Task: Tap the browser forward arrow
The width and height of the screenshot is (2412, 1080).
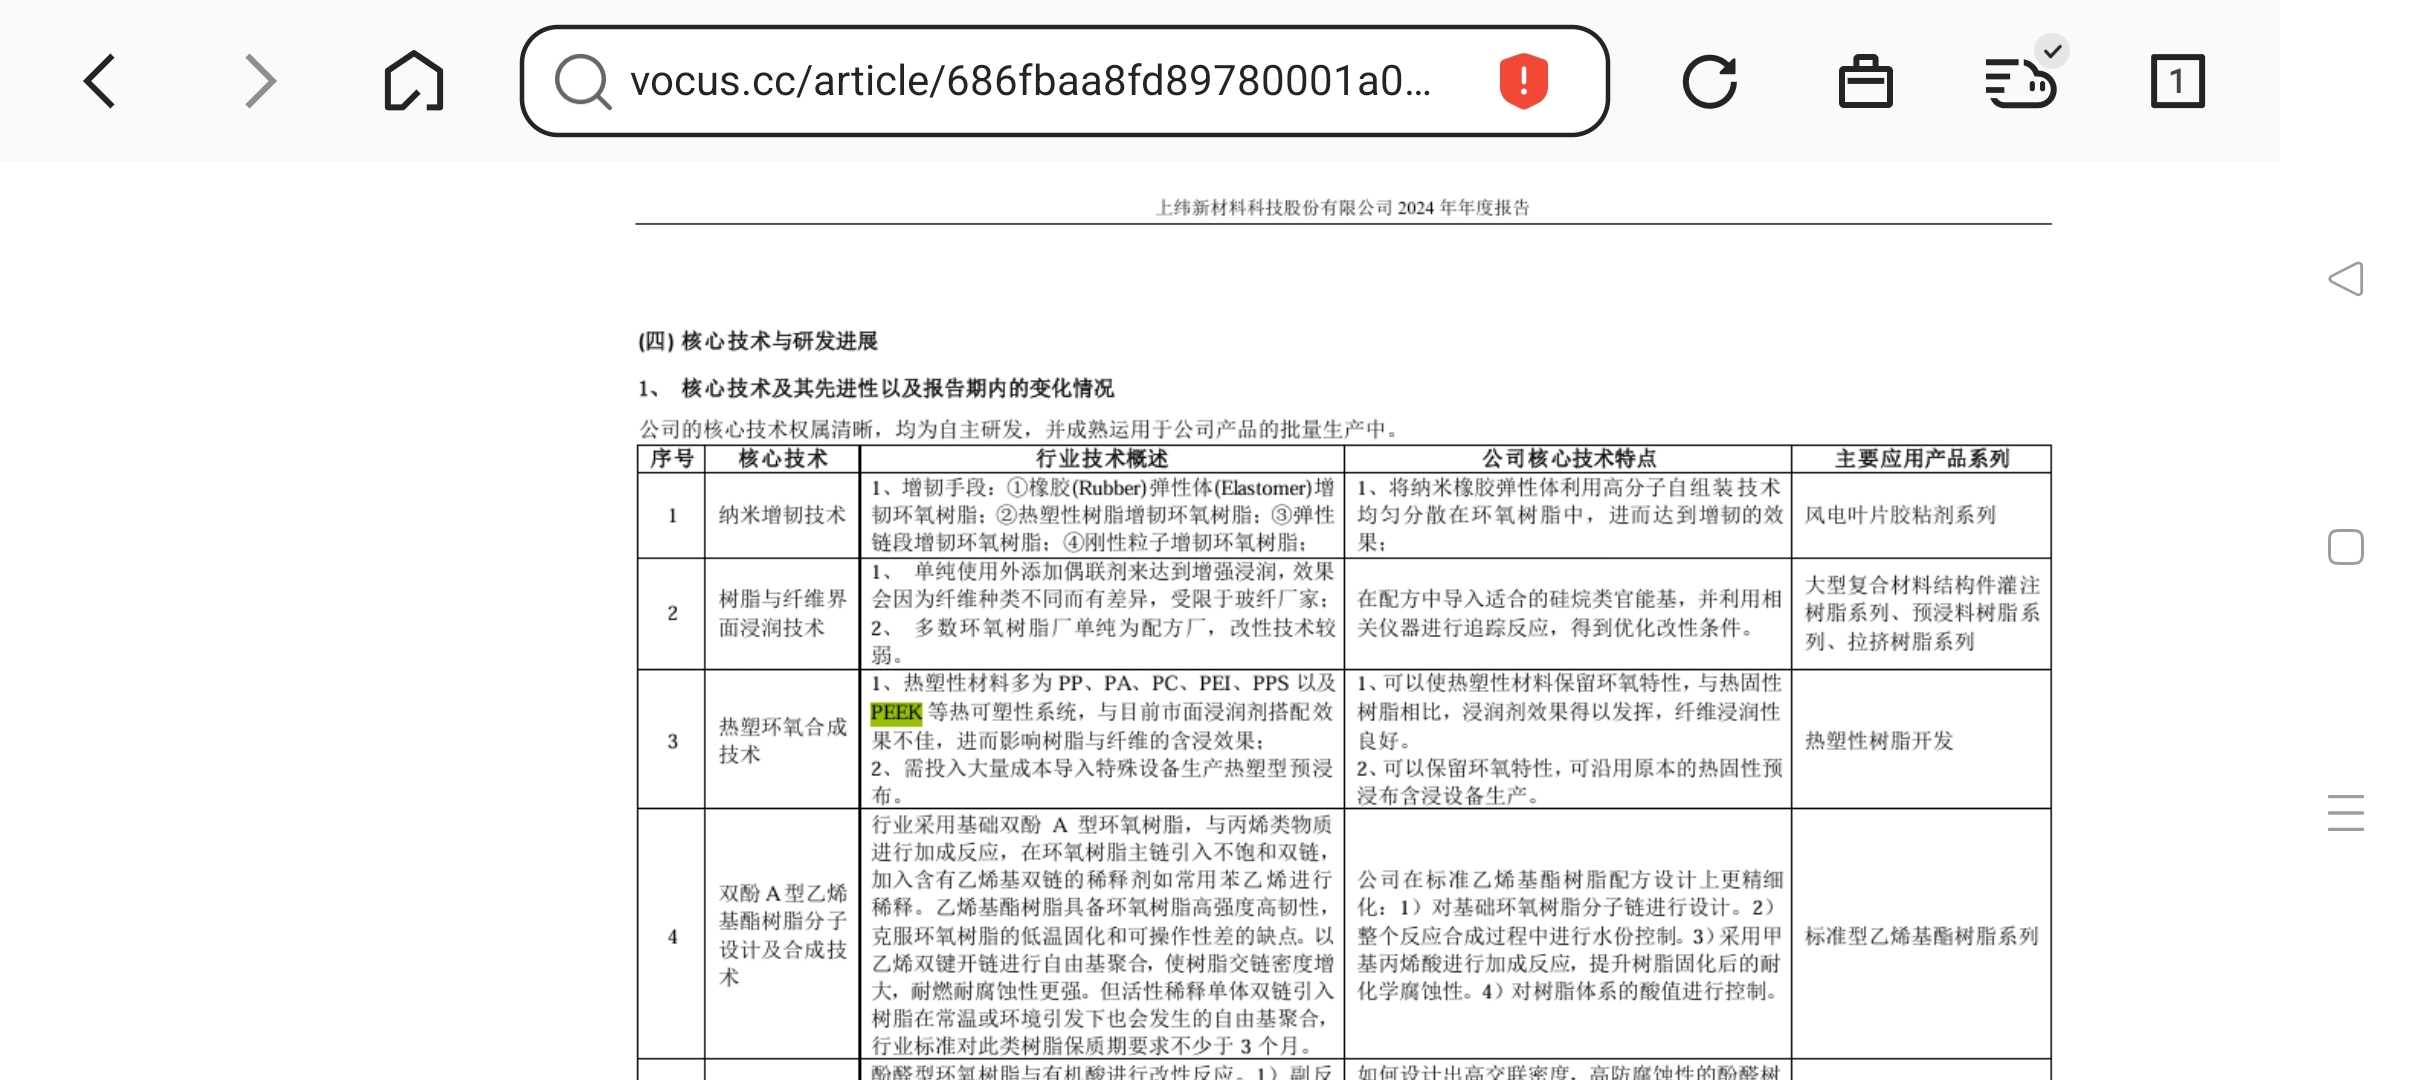Action: tap(260, 81)
